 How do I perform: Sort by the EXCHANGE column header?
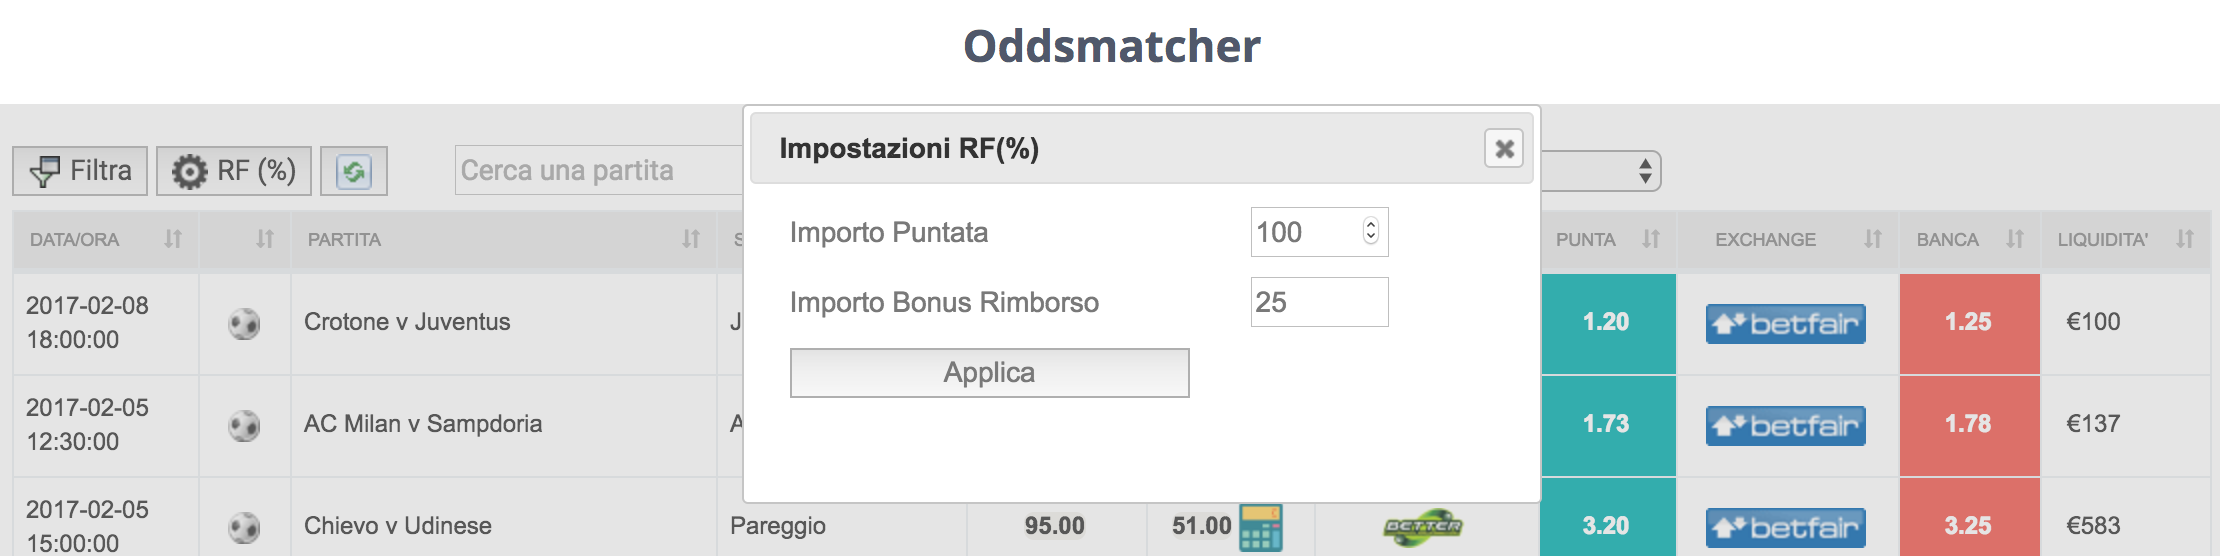tap(1788, 240)
